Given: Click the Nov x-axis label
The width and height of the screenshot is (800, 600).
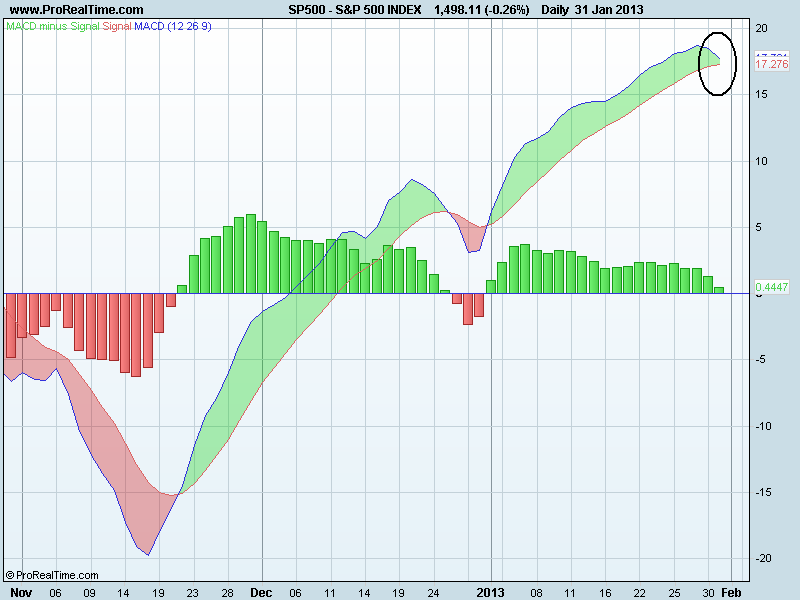Looking at the screenshot, I should [x=21, y=592].
